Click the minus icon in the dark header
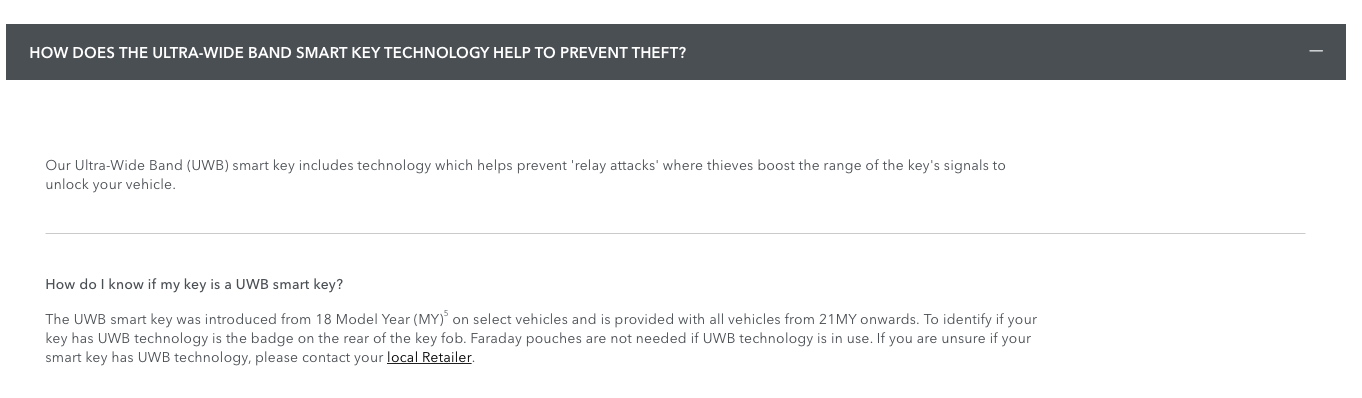The height and width of the screenshot is (398, 1362). click(x=1316, y=51)
